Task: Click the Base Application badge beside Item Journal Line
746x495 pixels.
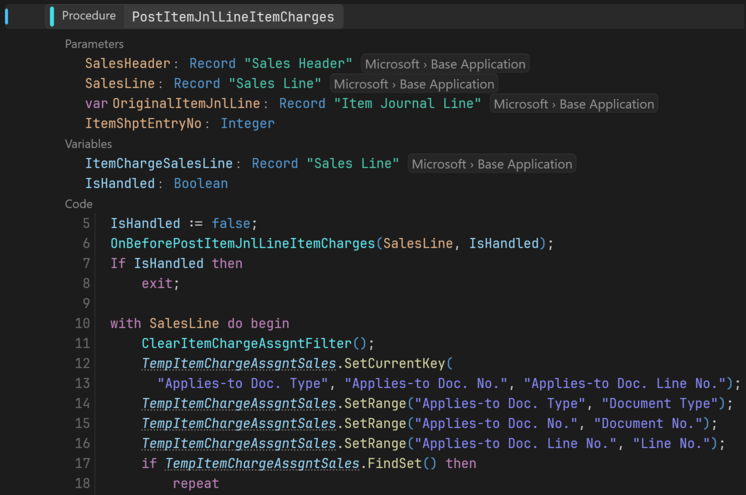Action: click(x=574, y=104)
